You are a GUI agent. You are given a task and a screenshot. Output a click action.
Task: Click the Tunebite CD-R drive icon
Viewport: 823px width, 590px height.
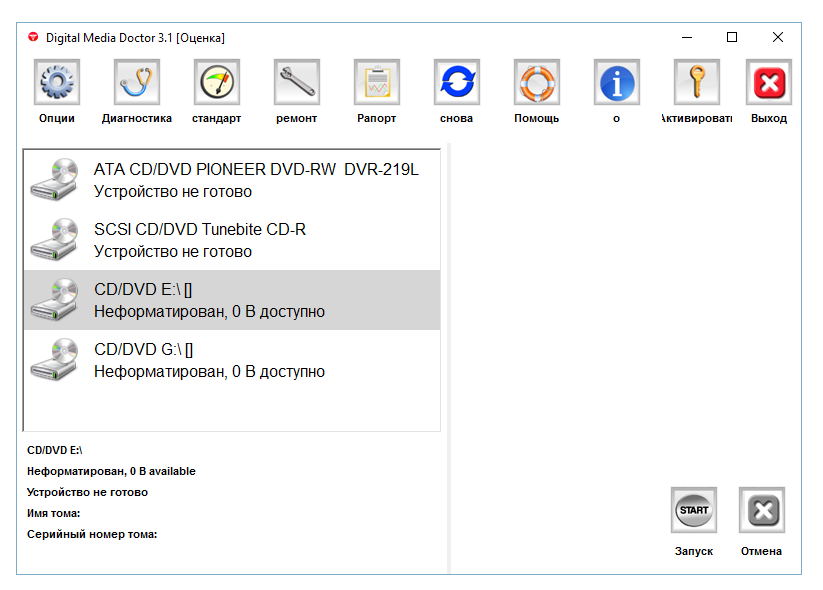click(55, 239)
